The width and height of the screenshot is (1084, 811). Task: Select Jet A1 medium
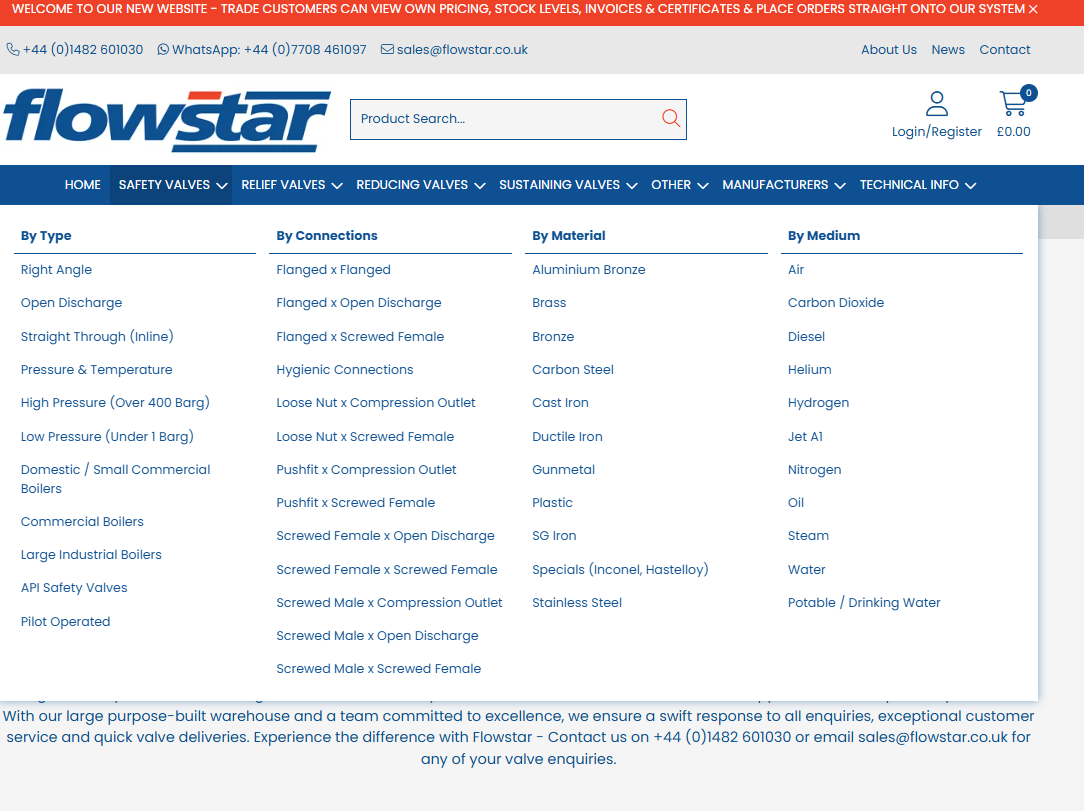tap(805, 437)
